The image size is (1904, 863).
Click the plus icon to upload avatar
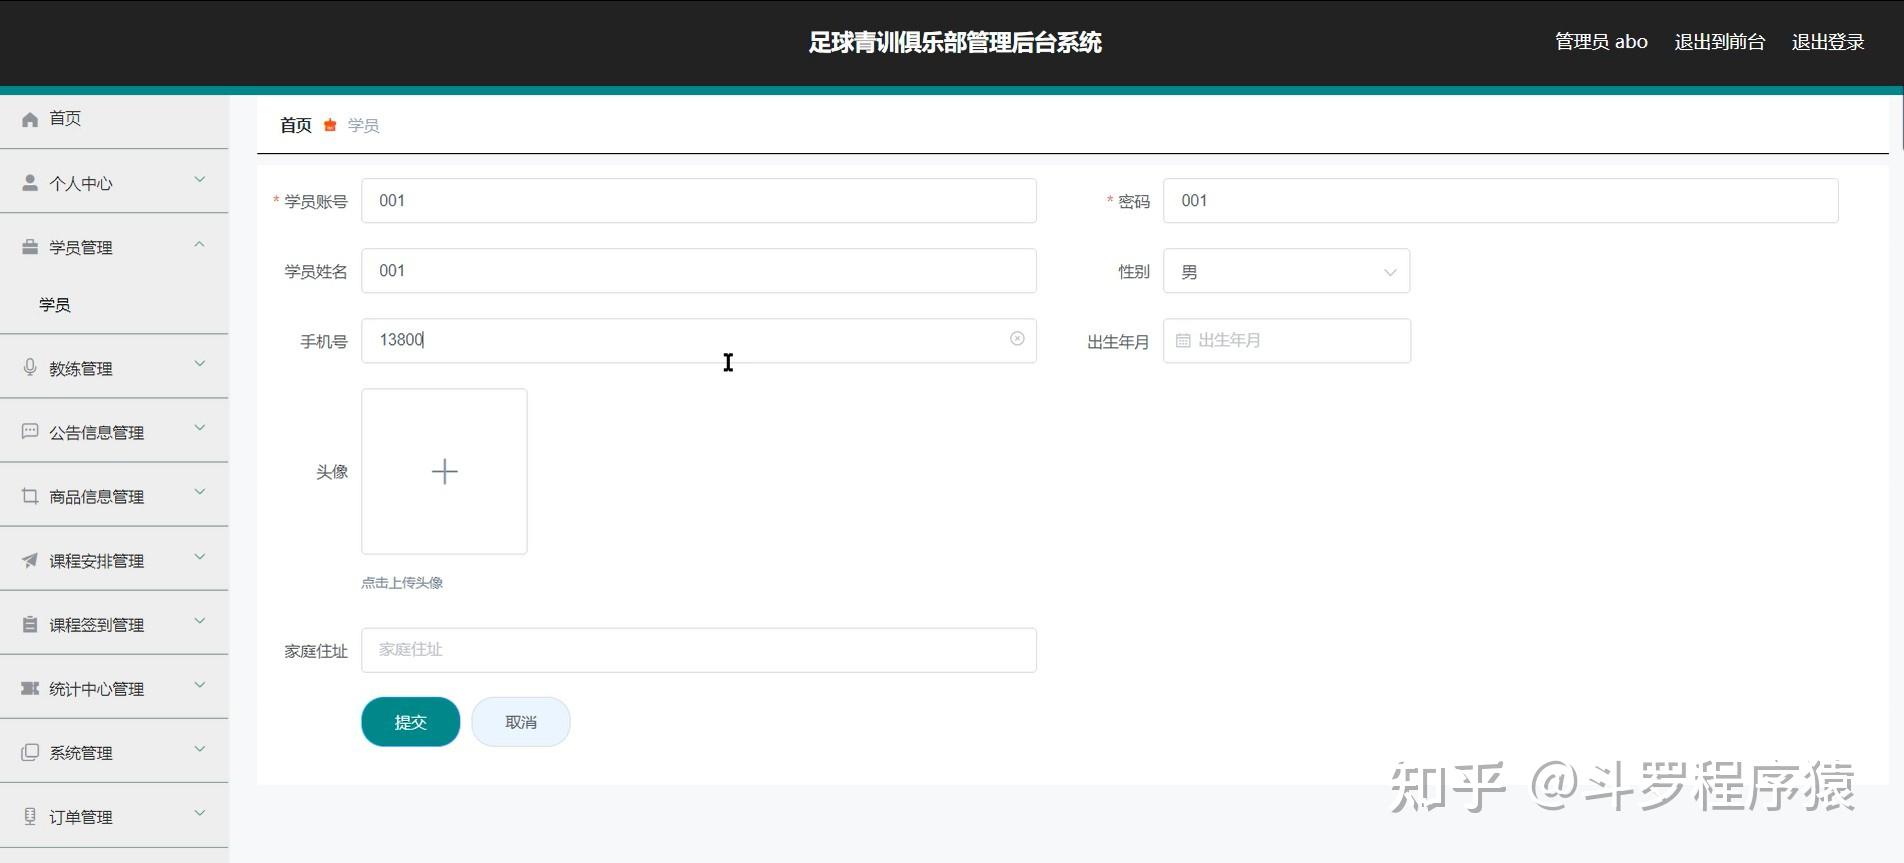click(444, 471)
